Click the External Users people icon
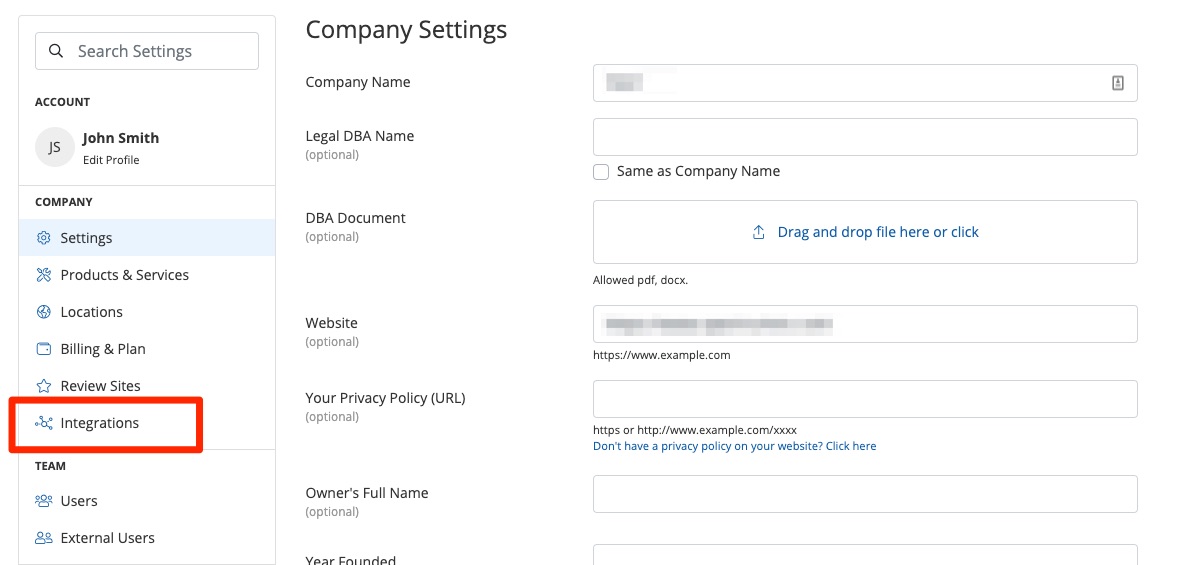Viewport: 1186px width, 565px height. (43, 538)
